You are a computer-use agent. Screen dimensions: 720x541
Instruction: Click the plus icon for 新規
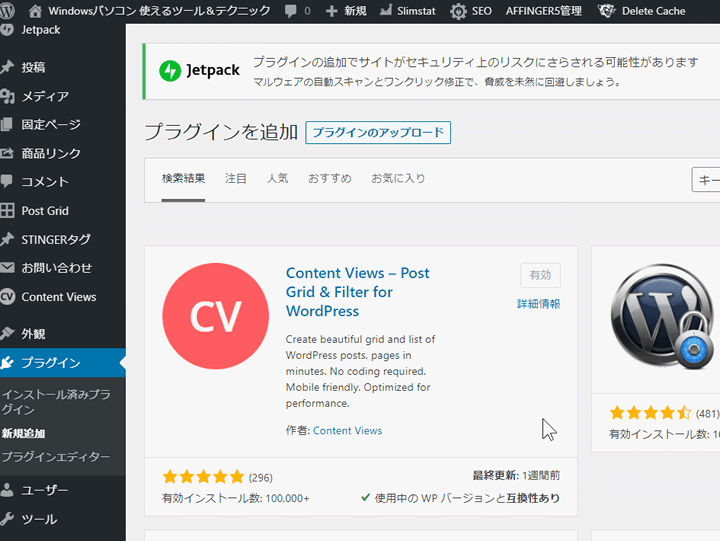(332, 11)
